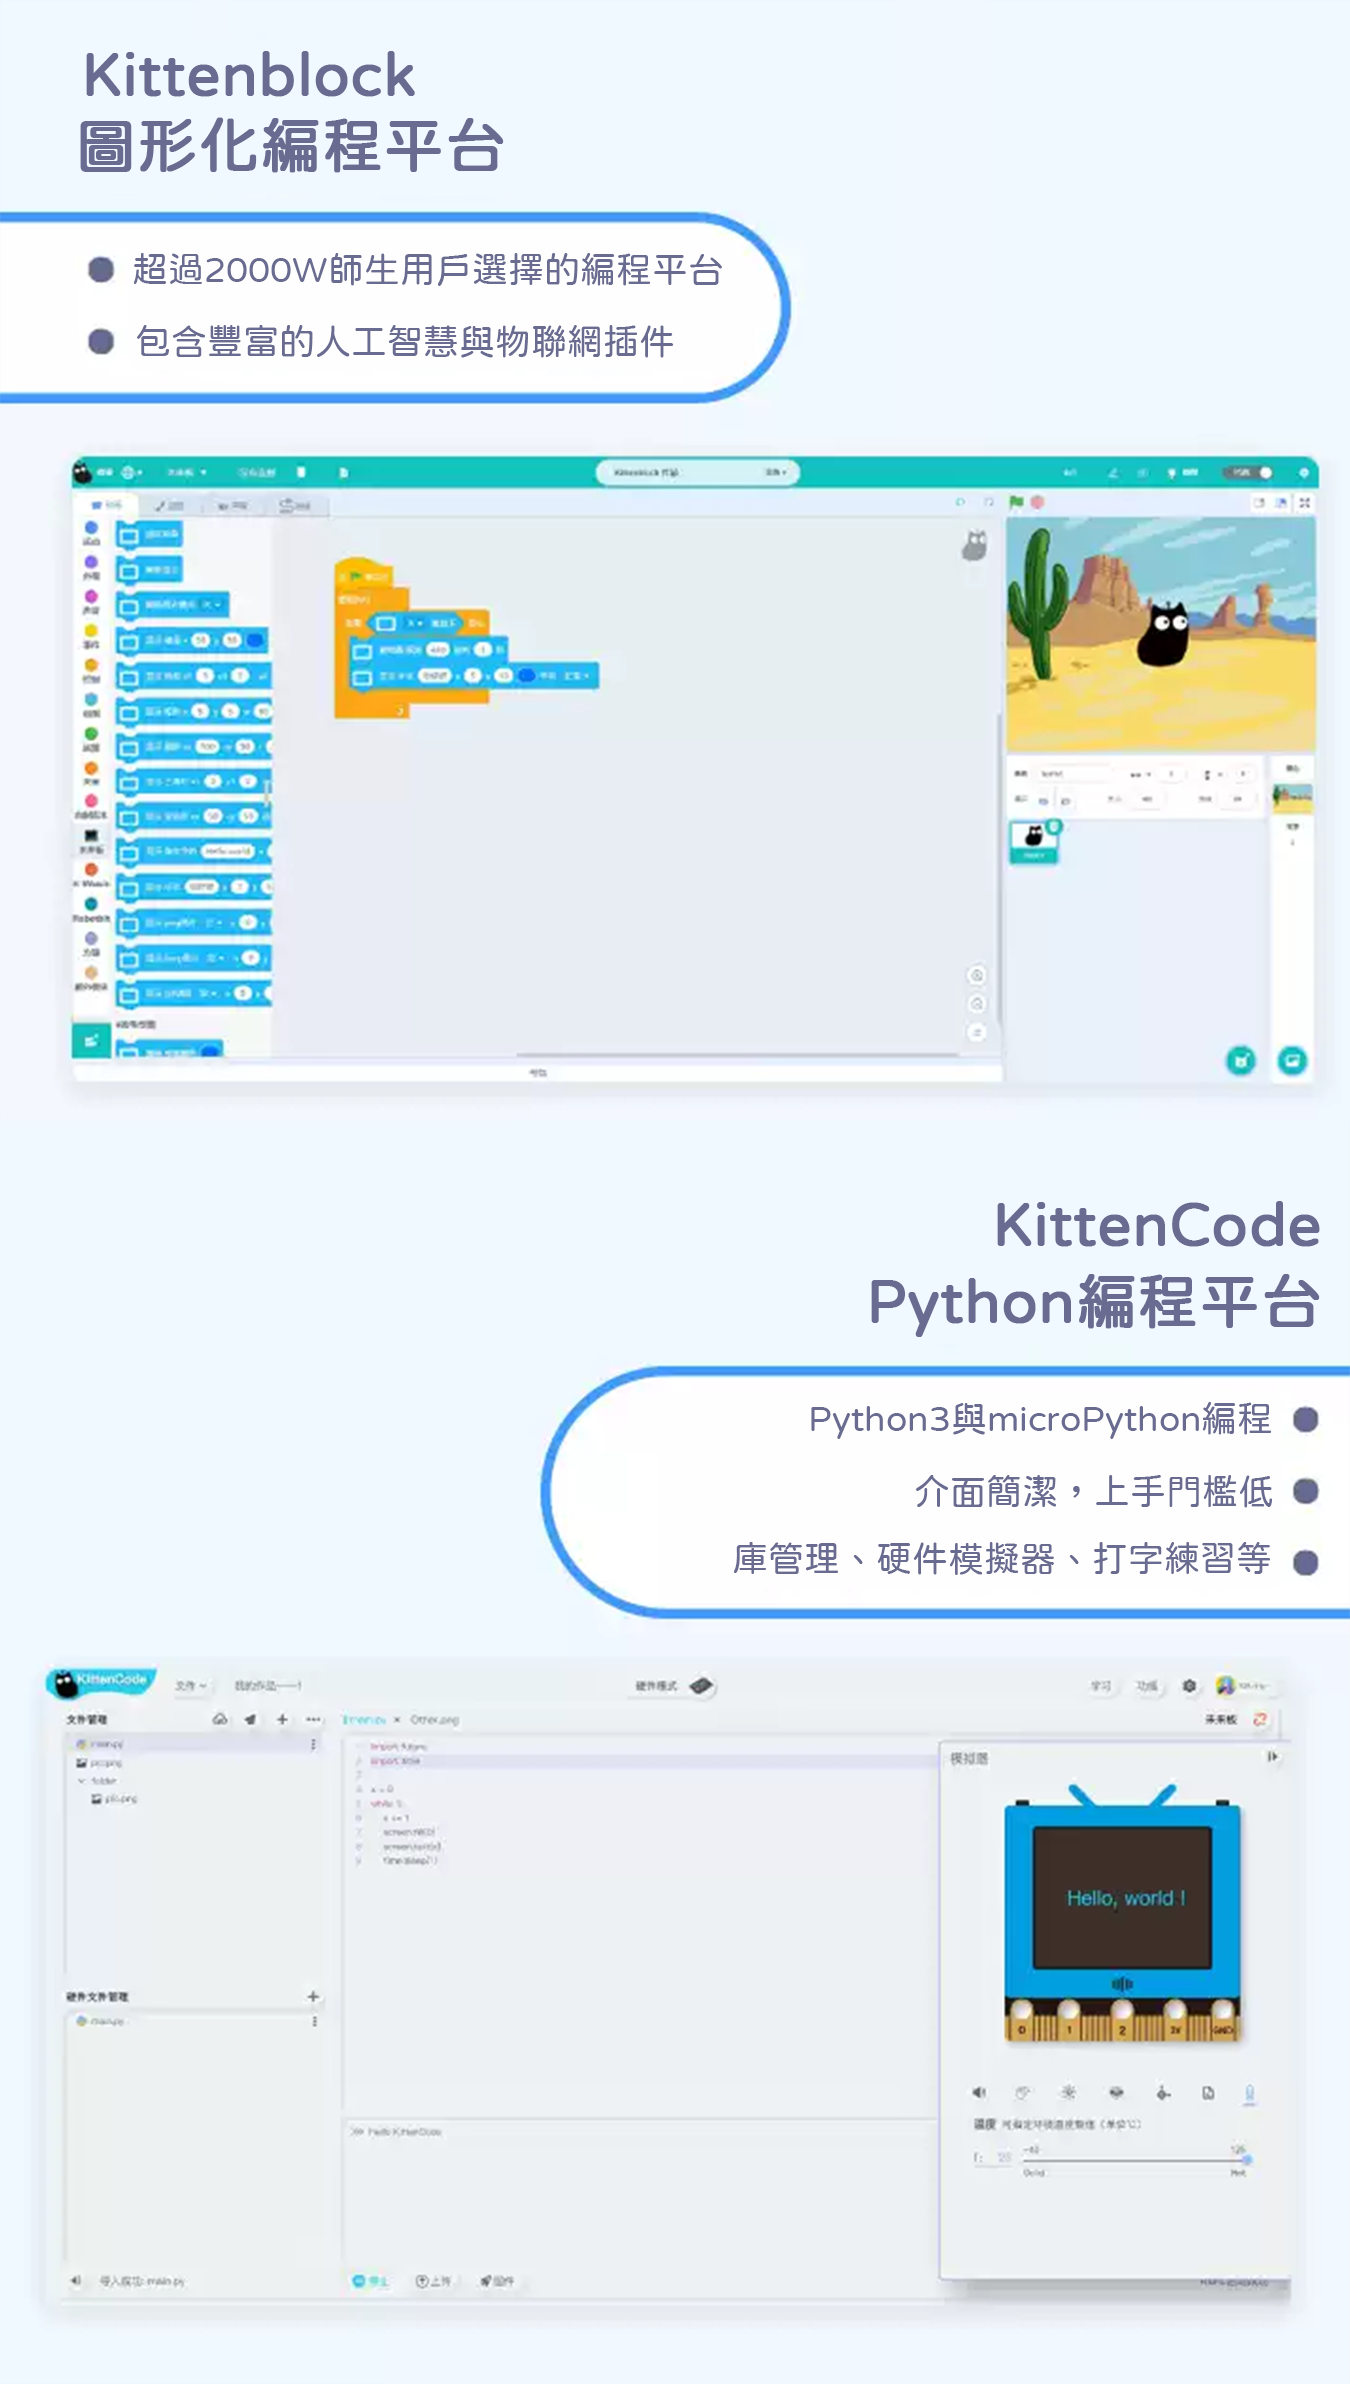
Task: Click the green flag run icon in Kittenblock
Action: [x=1016, y=502]
